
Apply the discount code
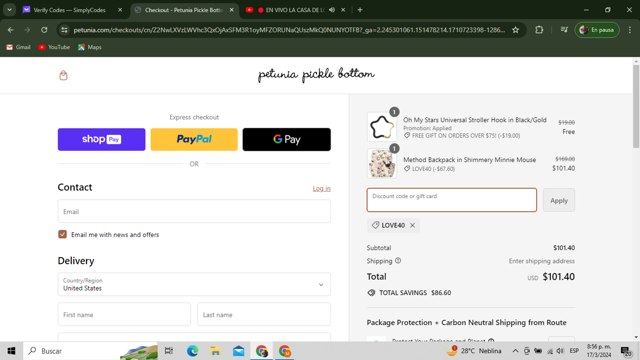pos(559,200)
